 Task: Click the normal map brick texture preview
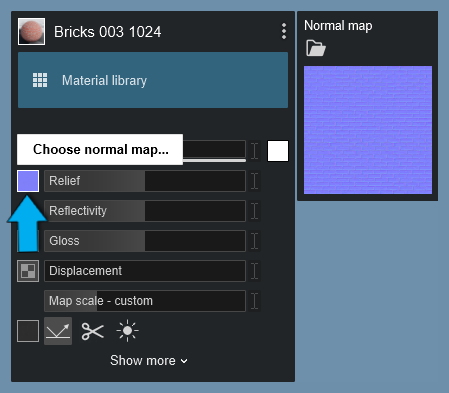pyautogui.click(x=368, y=130)
